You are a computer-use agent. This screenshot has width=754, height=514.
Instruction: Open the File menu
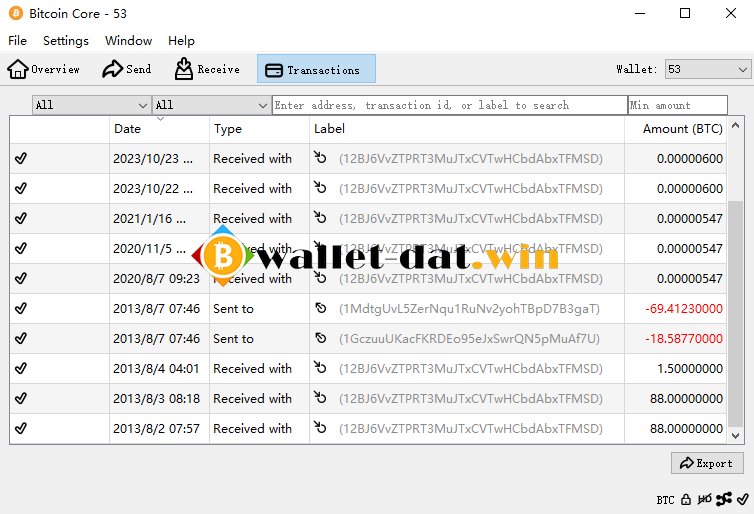click(17, 41)
